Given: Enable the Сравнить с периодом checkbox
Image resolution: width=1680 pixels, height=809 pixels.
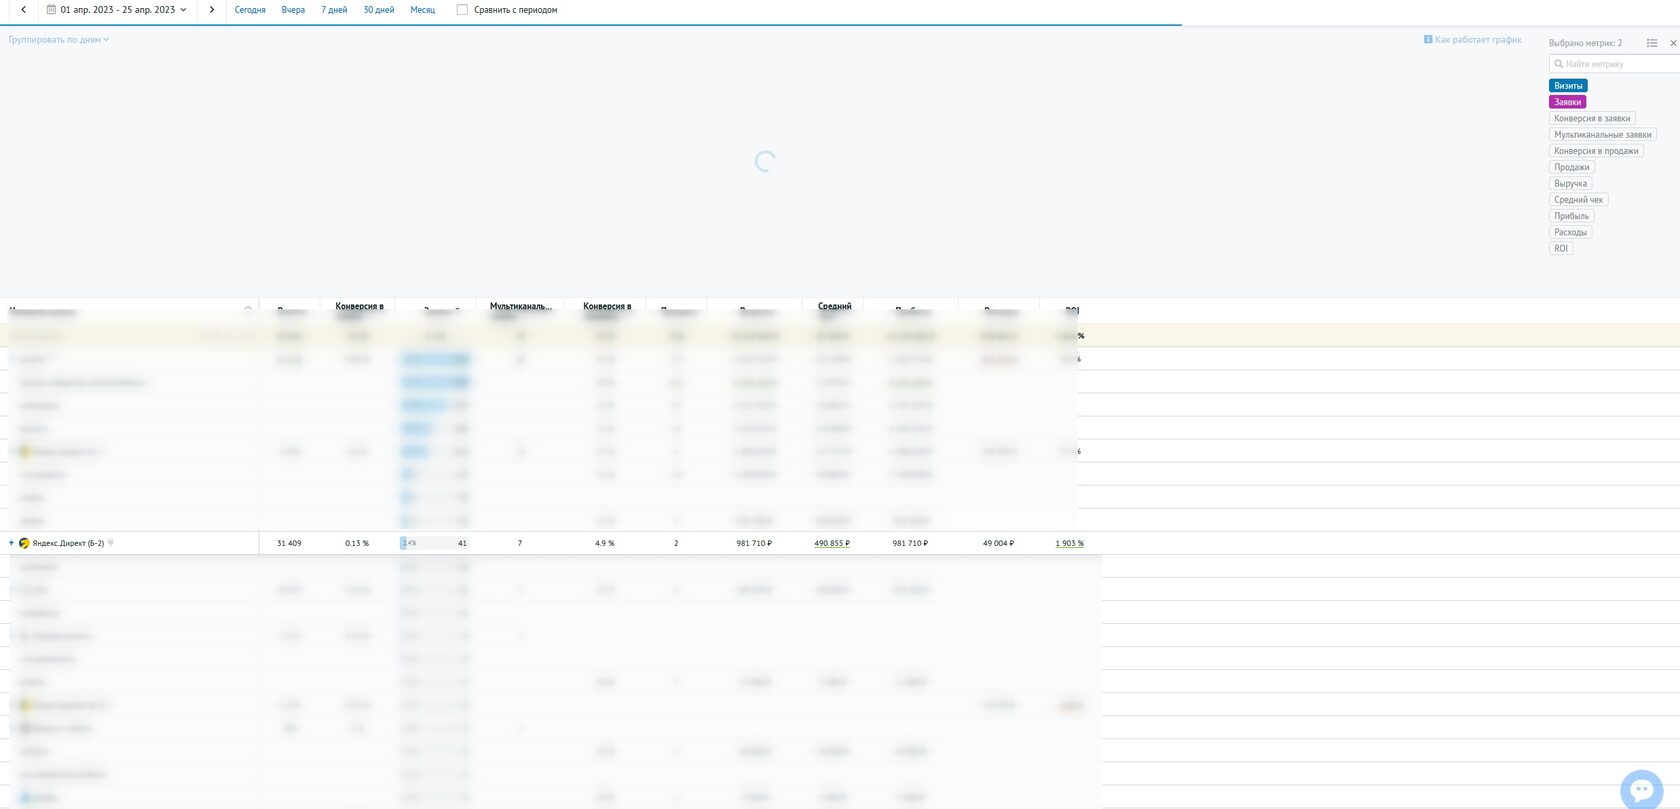Looking at the screenshot, I should coord(462,10).
